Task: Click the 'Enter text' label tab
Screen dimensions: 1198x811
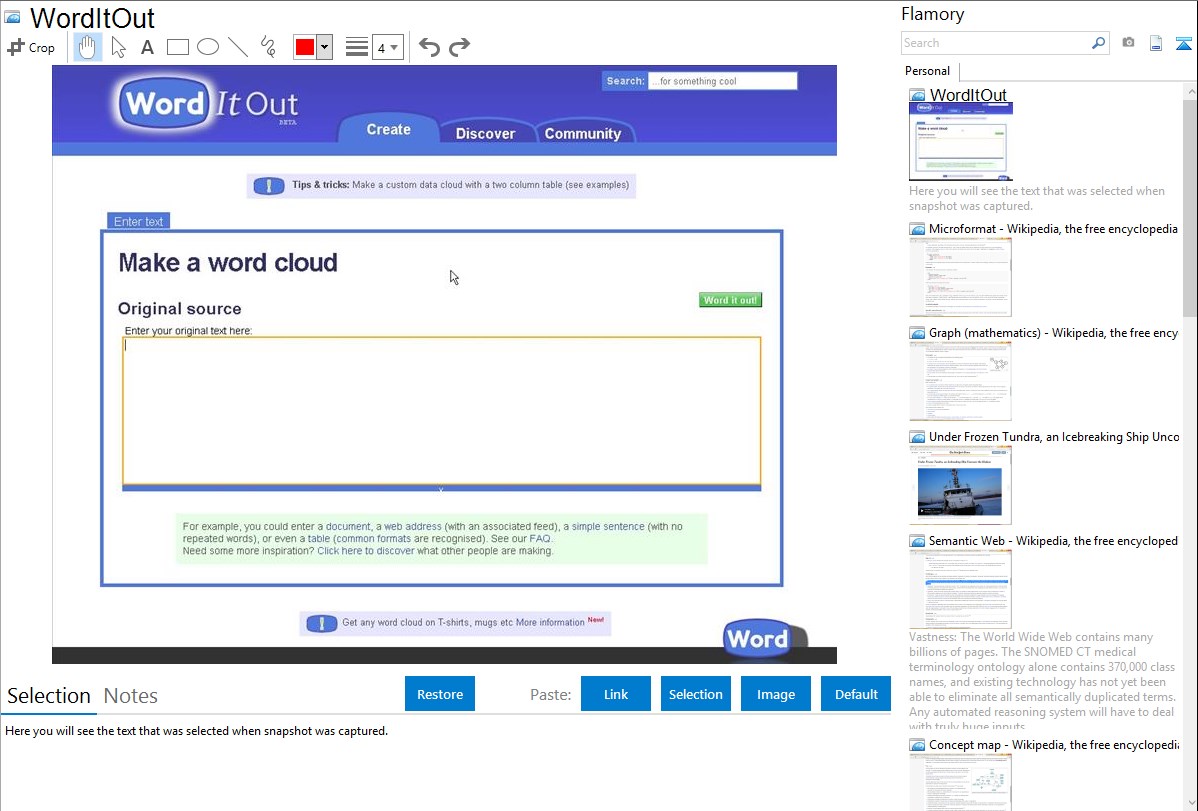Action: tap(138, 222)
